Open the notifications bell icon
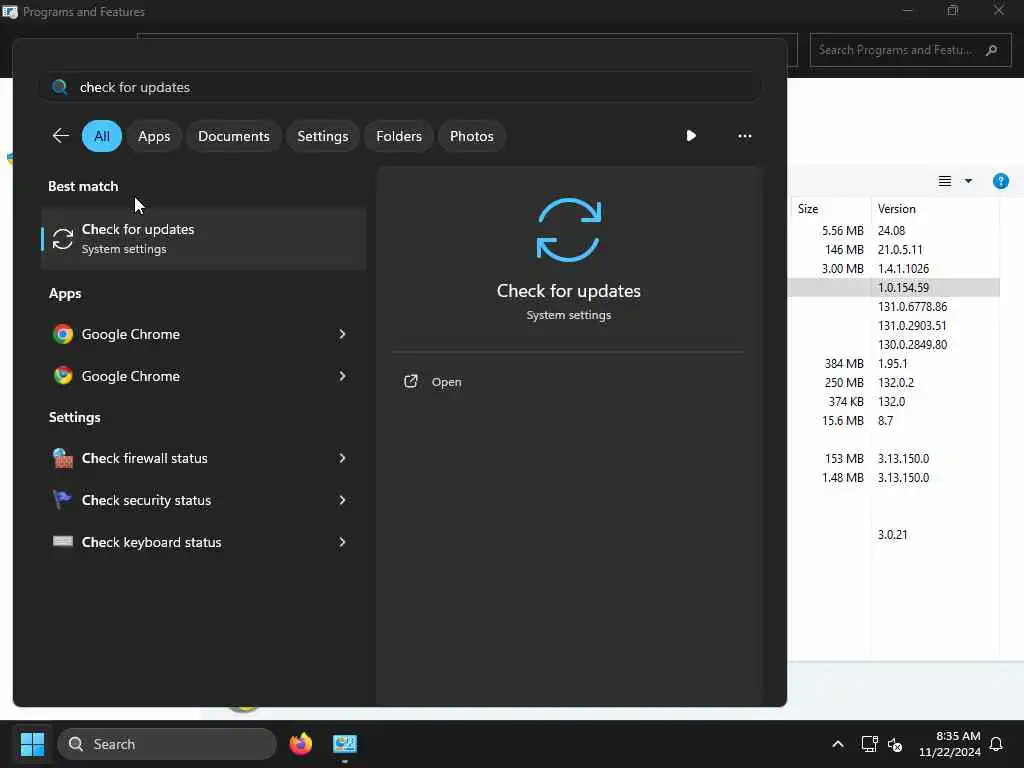This screenshot has width=1024, height=768. click(996, 744)
